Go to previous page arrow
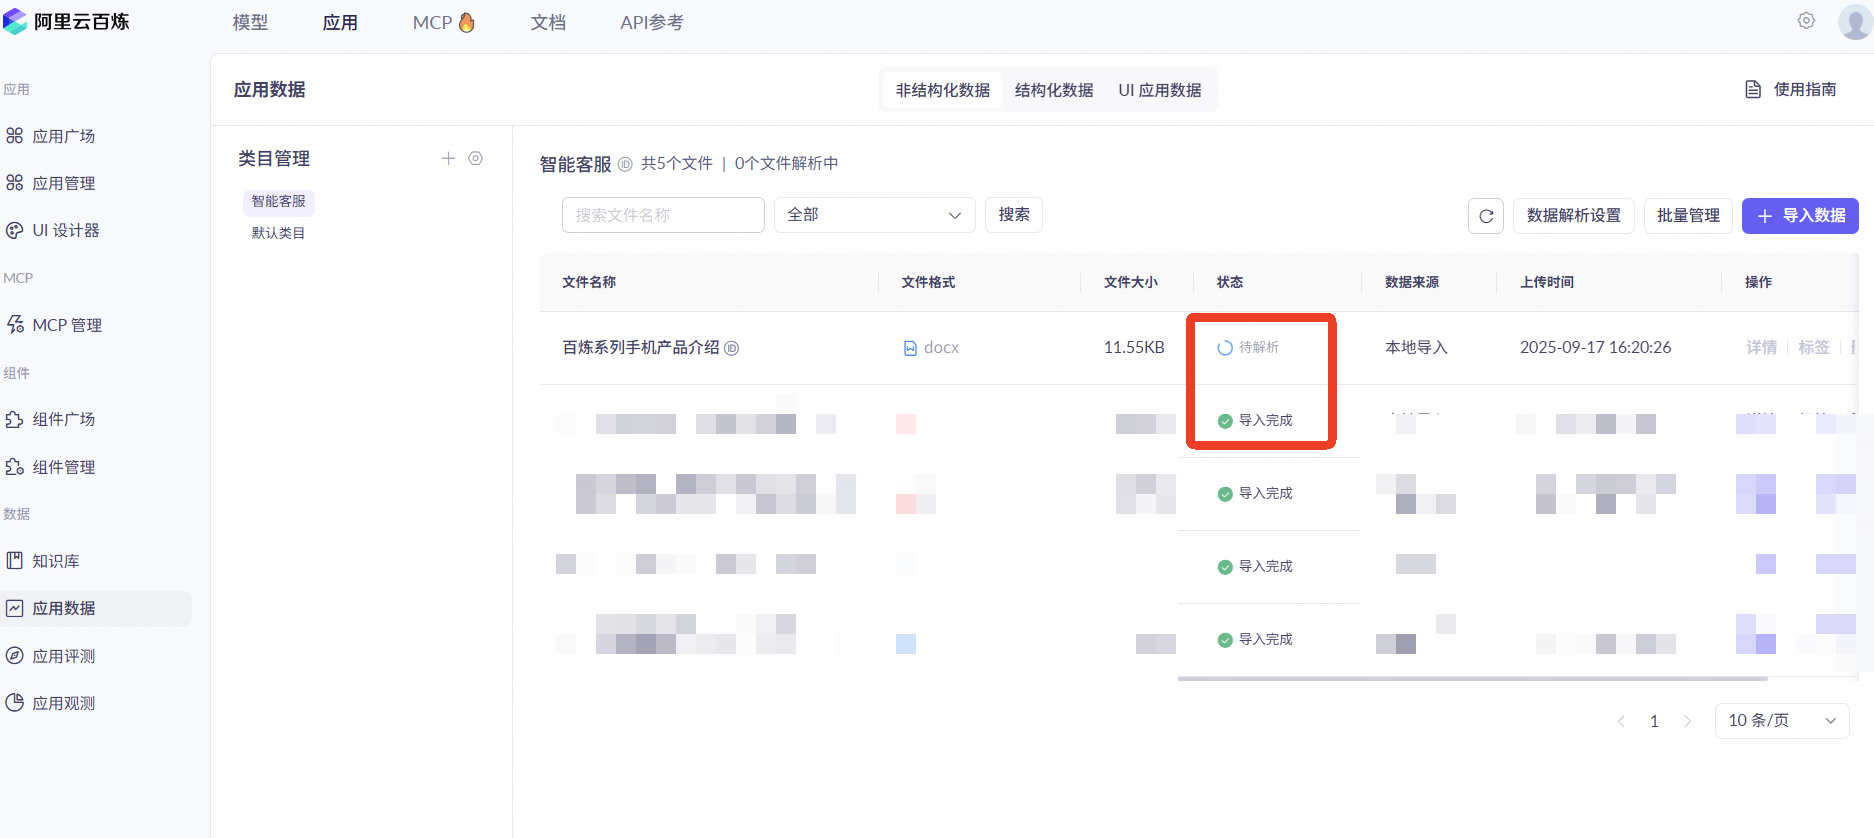Viewport: 1874px width, 838px height. pos(1621,721)
